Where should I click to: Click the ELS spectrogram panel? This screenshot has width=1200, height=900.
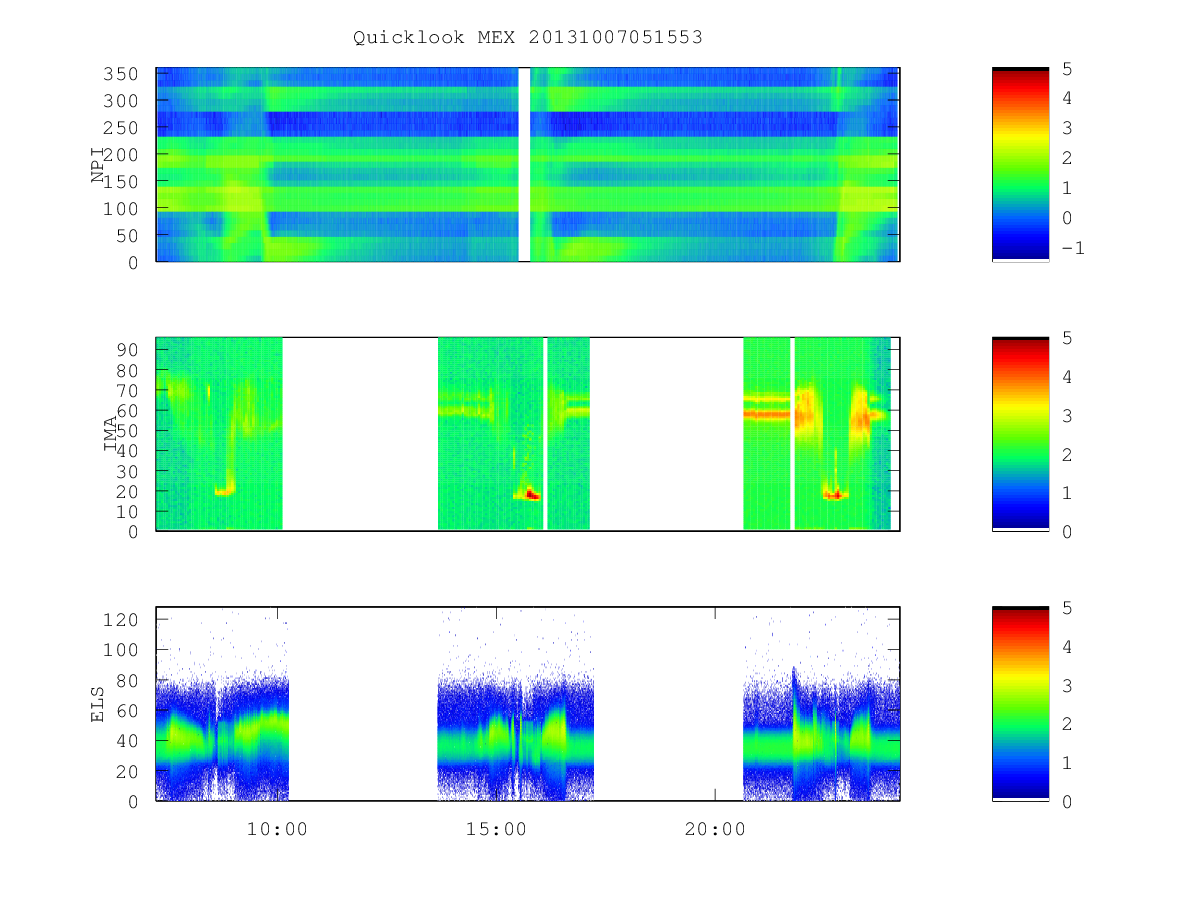(528, 704)
